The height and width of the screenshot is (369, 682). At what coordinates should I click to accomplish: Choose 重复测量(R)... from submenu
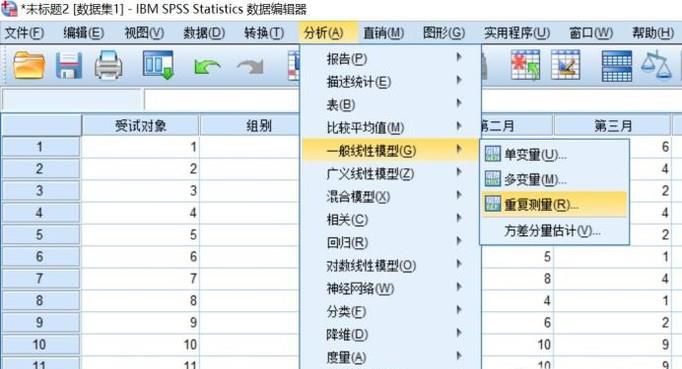point(555,204)
